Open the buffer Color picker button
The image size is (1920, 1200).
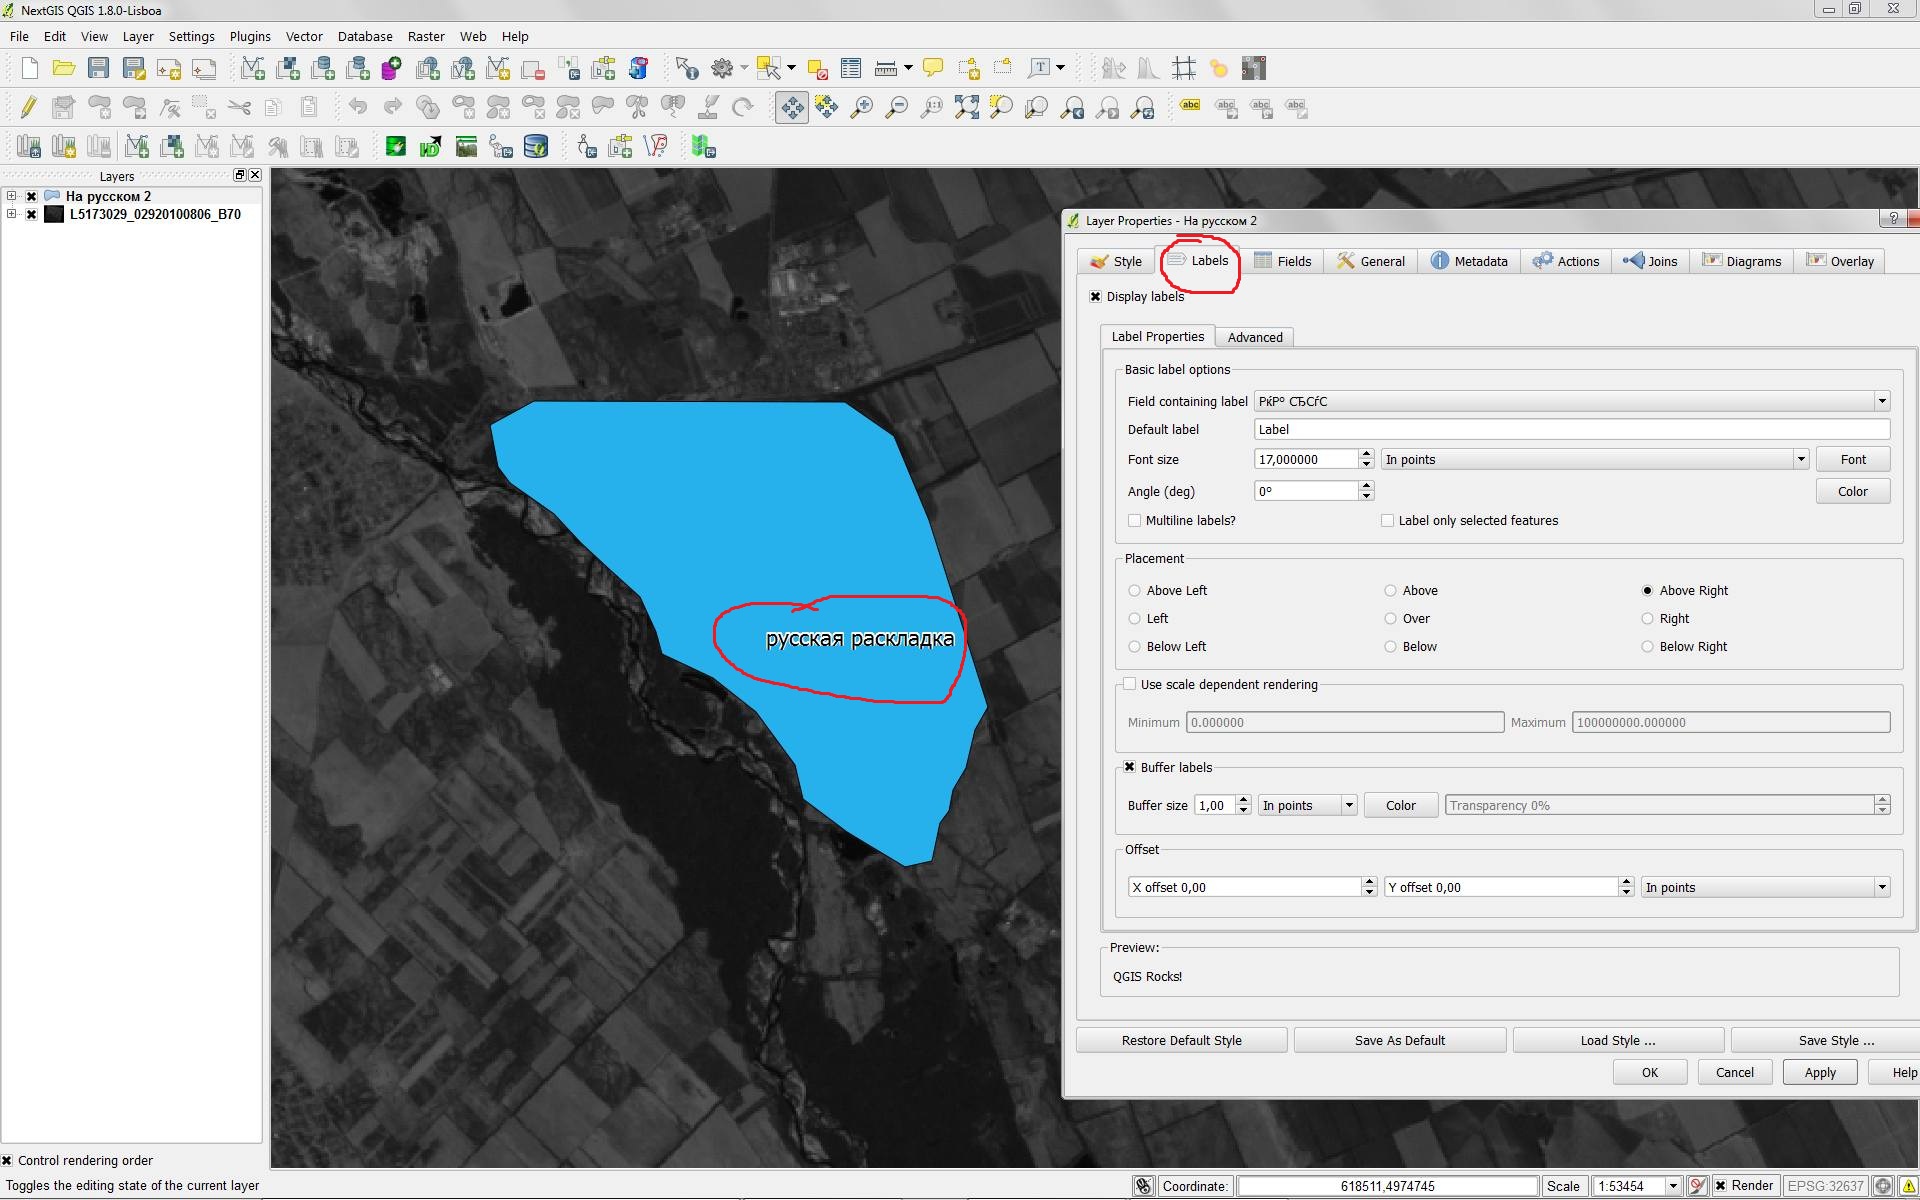coord(1400,806)
